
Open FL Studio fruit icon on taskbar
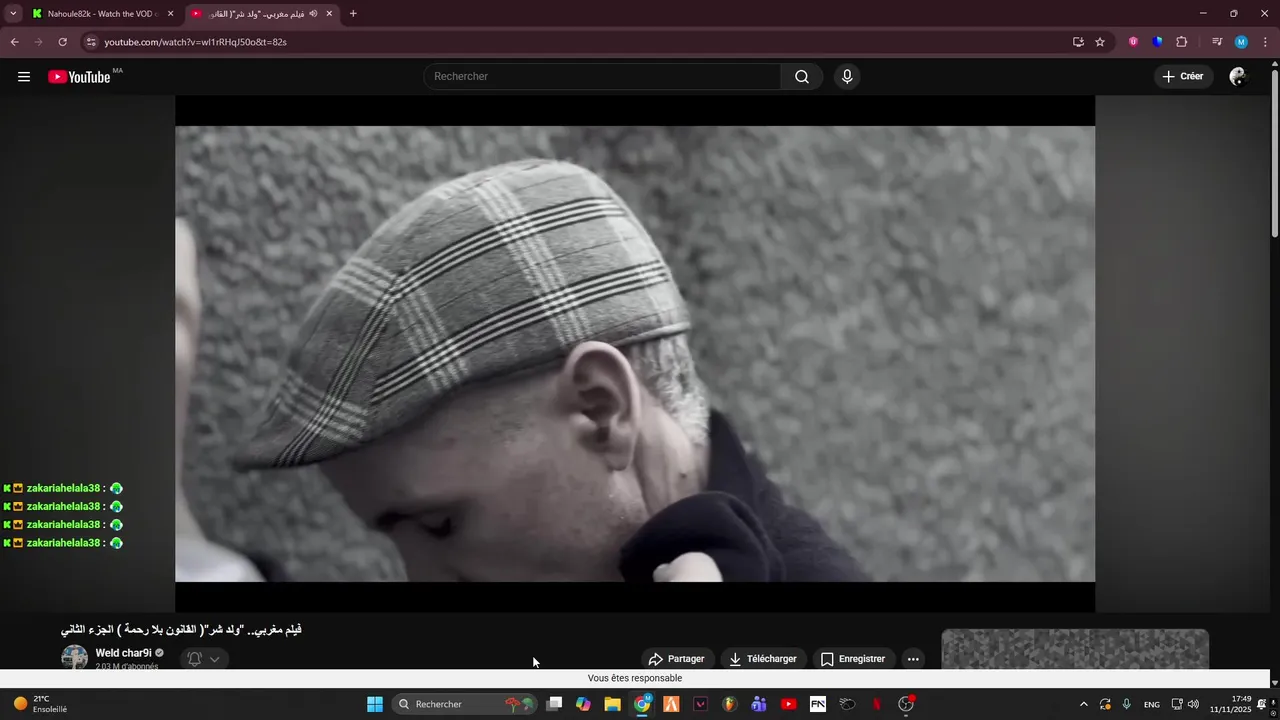coord(730,704)
